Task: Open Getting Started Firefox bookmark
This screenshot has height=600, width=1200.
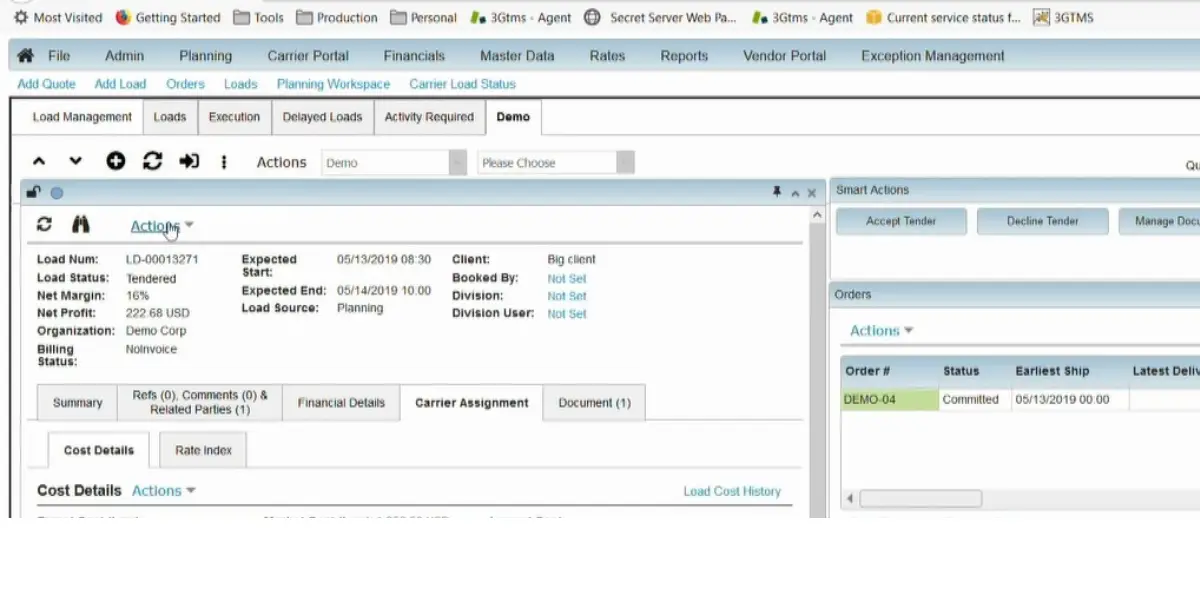Action: [x=168, y=17]
